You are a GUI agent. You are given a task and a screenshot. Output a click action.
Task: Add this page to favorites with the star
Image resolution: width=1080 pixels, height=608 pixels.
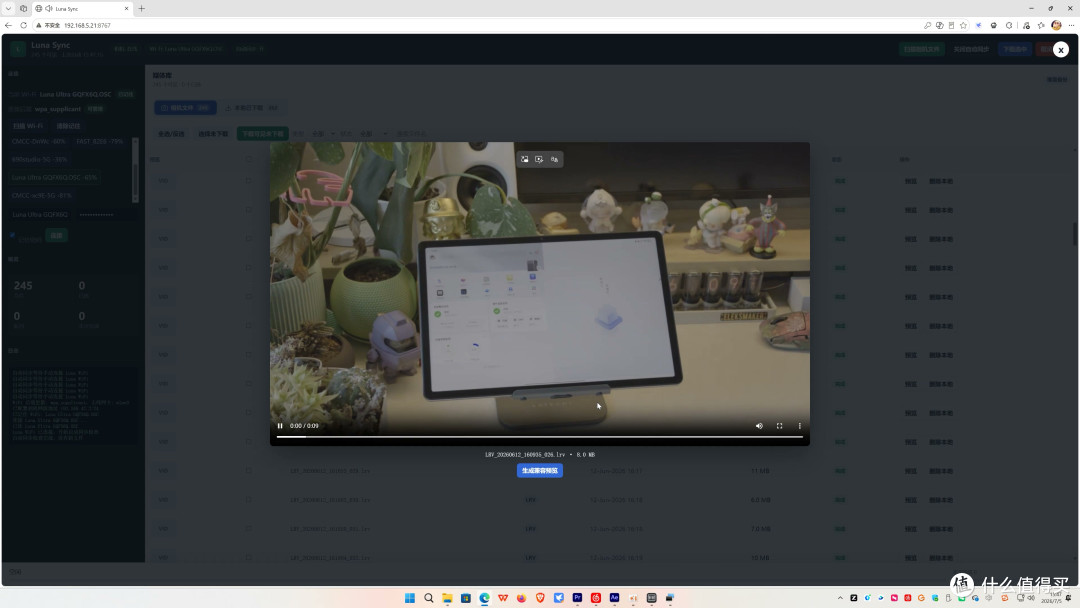(x=963, y=25)
